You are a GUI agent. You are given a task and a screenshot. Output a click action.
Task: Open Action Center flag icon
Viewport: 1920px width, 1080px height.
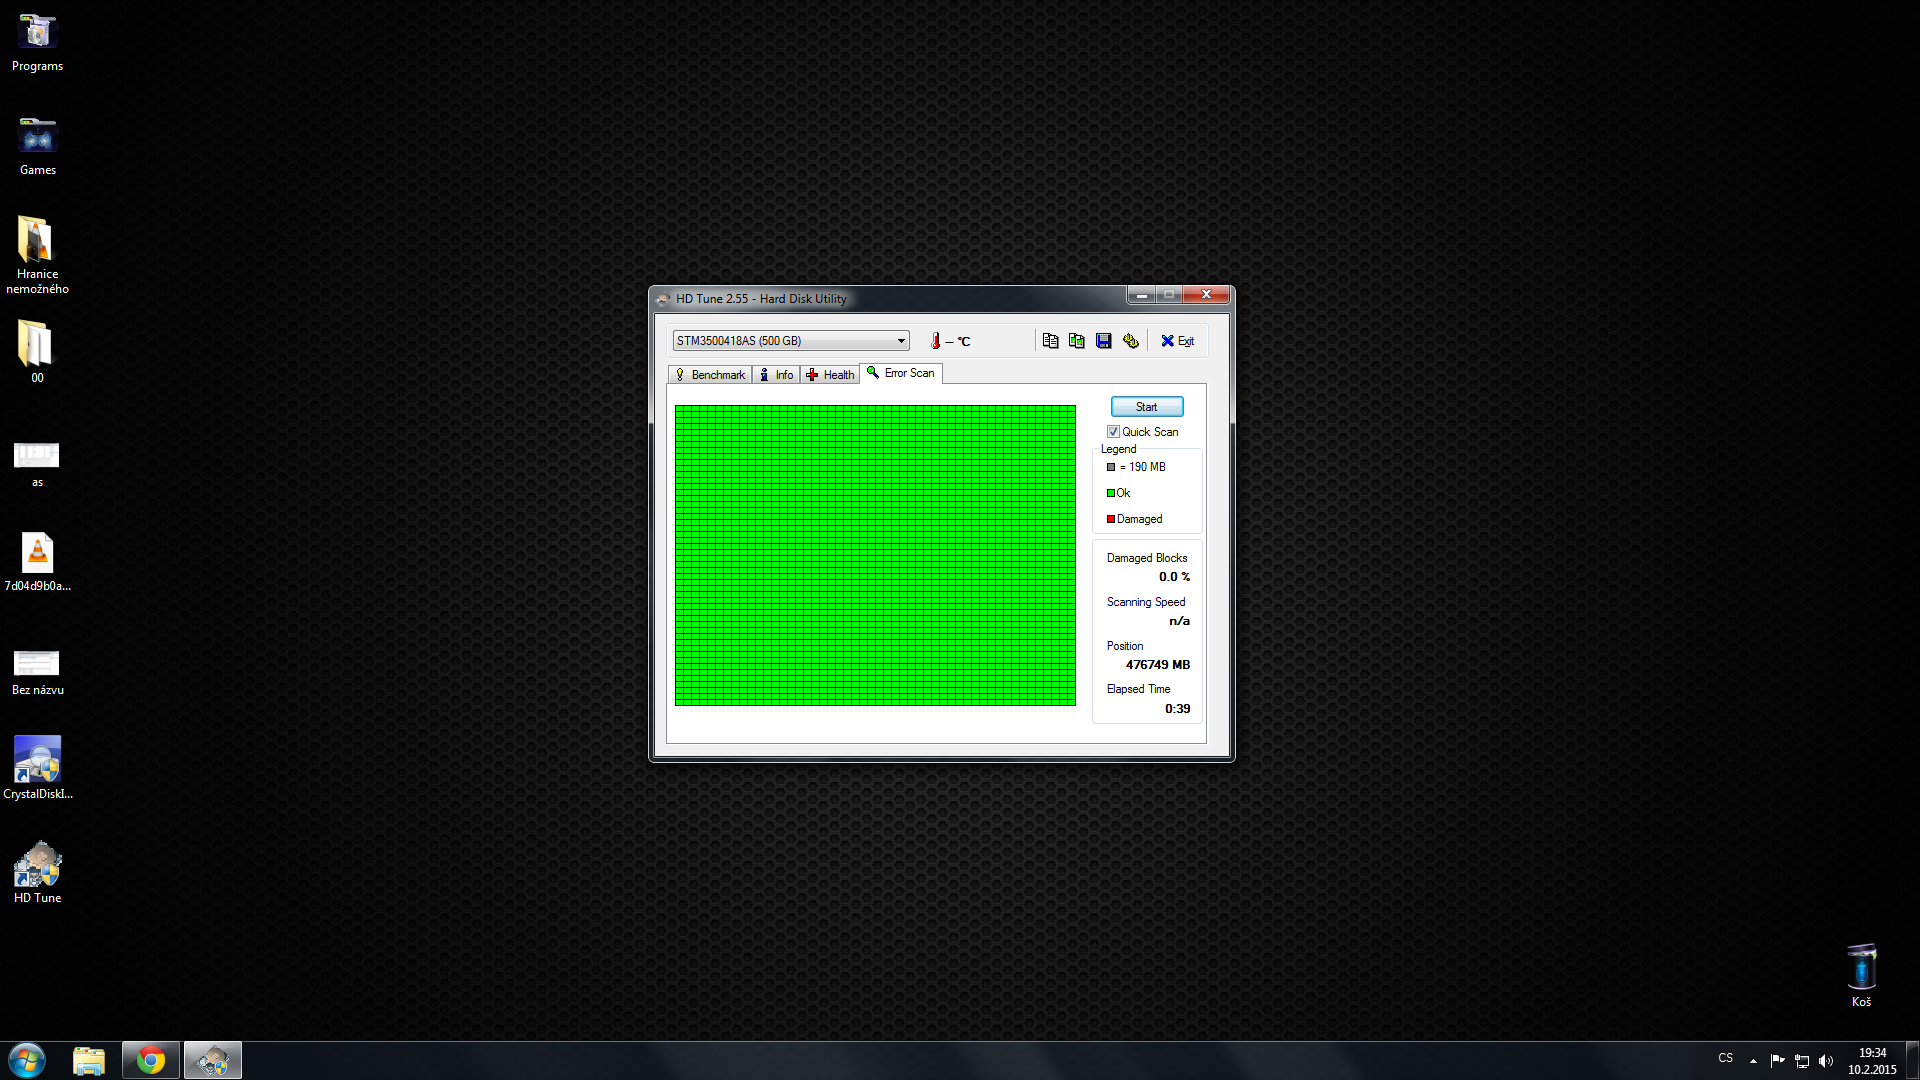tap(1777, 1061)
